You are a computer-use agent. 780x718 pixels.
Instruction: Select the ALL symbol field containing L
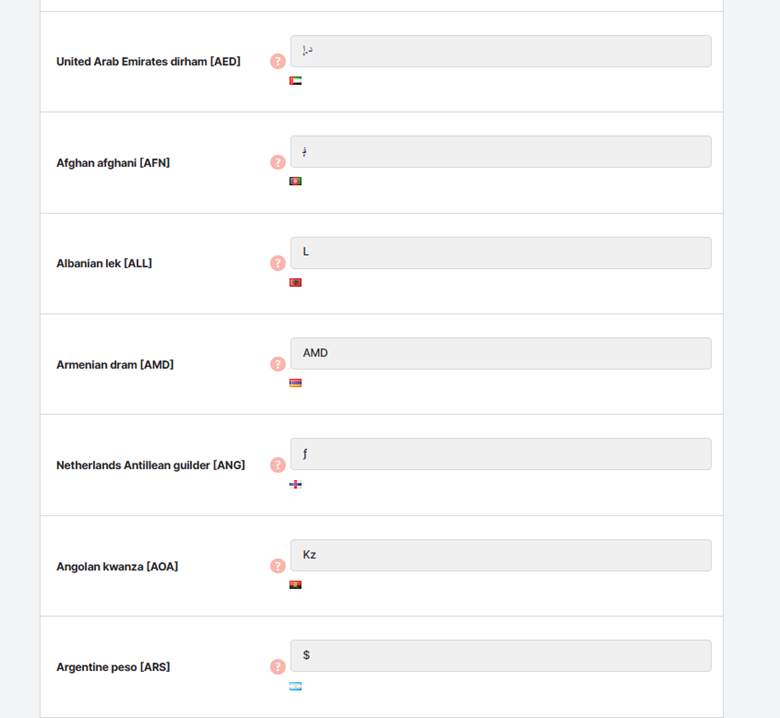501,253
